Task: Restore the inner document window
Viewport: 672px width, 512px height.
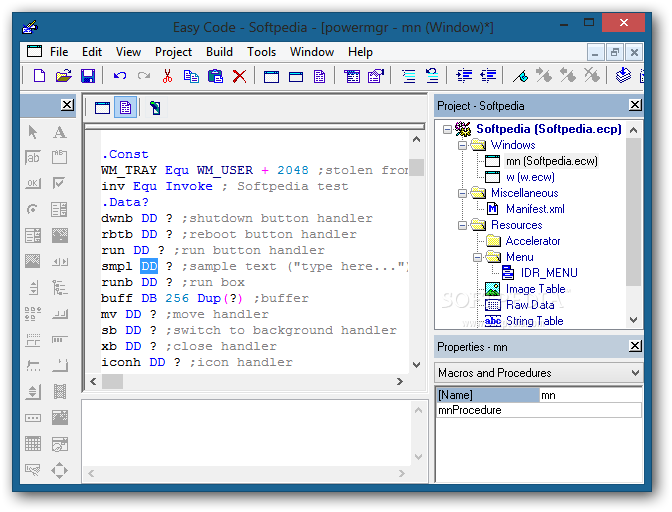Action: [x=615, y=52]
